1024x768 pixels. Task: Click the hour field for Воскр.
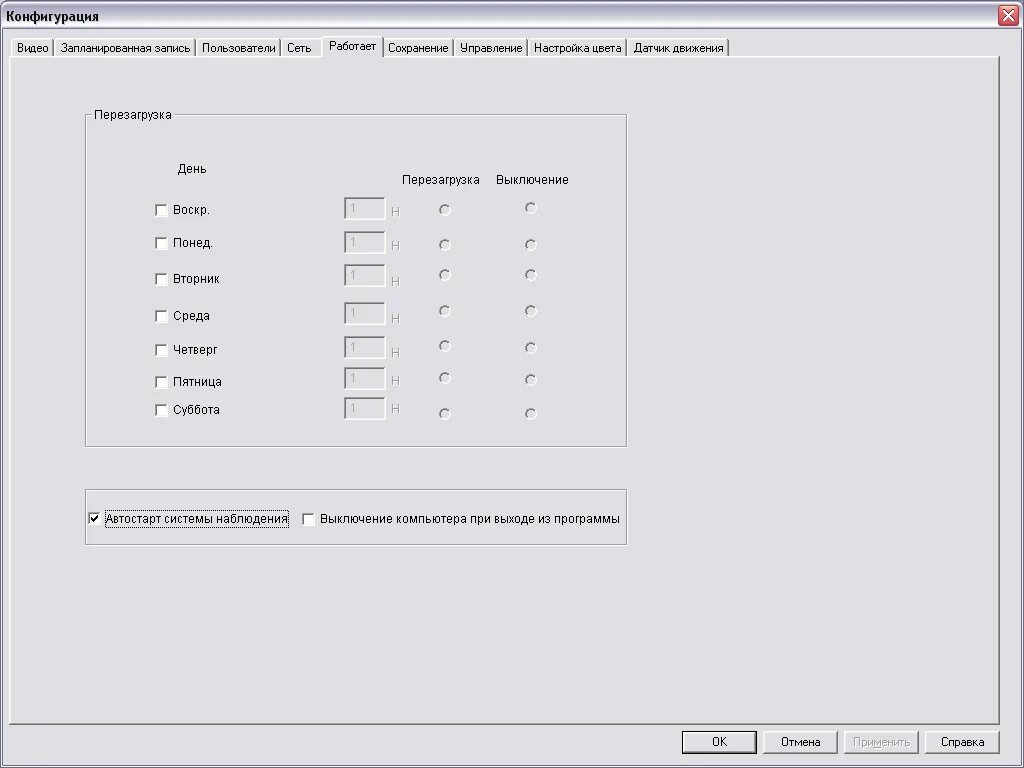[364, 209]
